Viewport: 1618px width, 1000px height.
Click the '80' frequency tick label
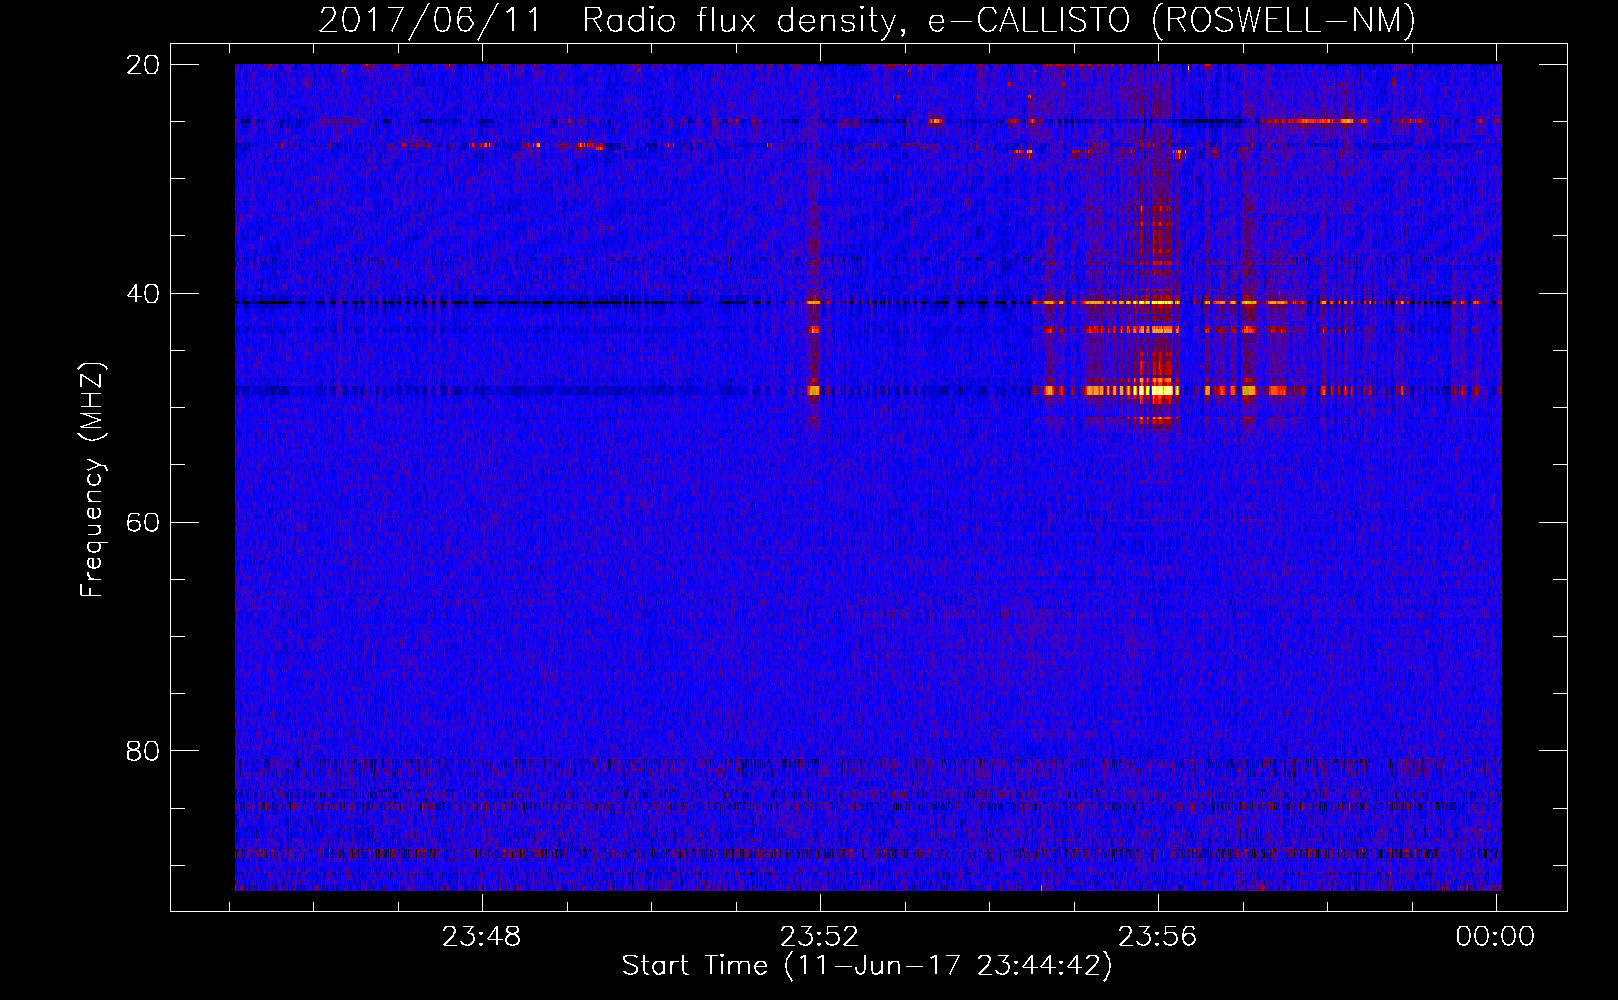[x=143, y=751]
